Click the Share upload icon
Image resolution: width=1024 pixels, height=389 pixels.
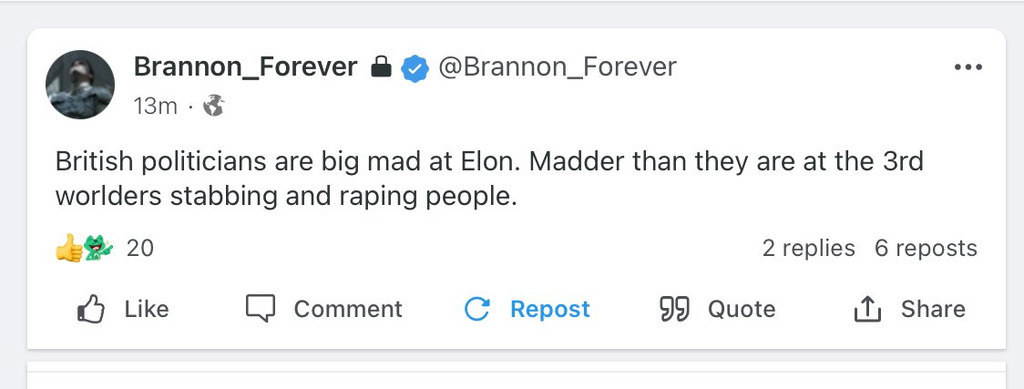point(868,309)
